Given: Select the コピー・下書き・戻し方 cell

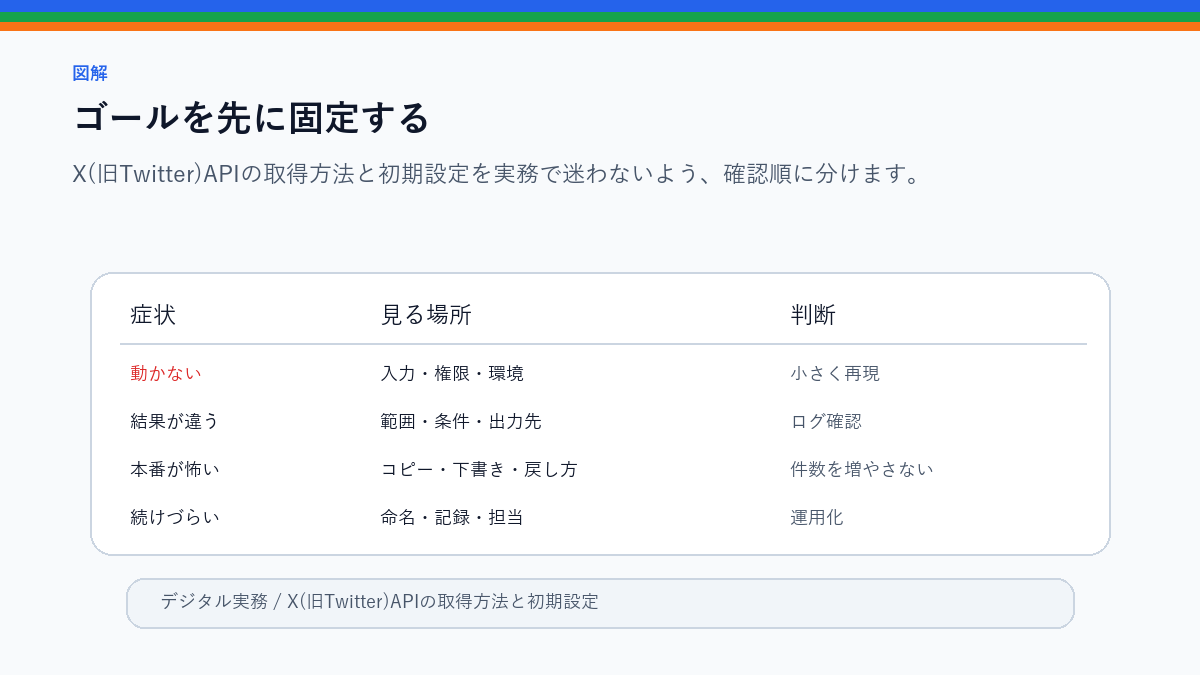Looking at the screenshot, I should point(479,469).
